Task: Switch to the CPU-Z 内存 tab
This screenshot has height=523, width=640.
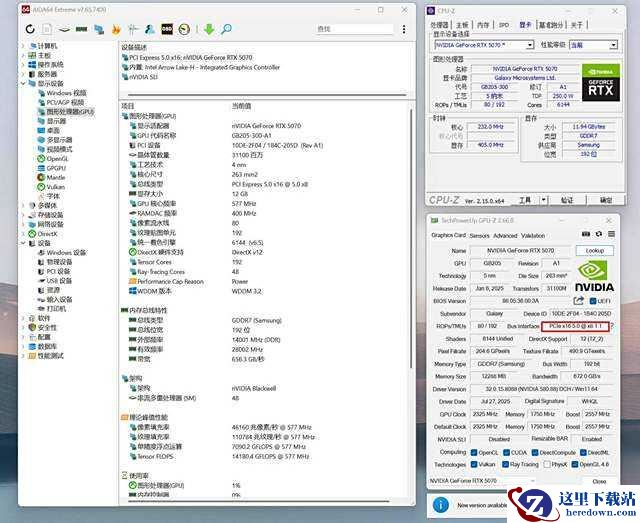Action: coord(483,25)
